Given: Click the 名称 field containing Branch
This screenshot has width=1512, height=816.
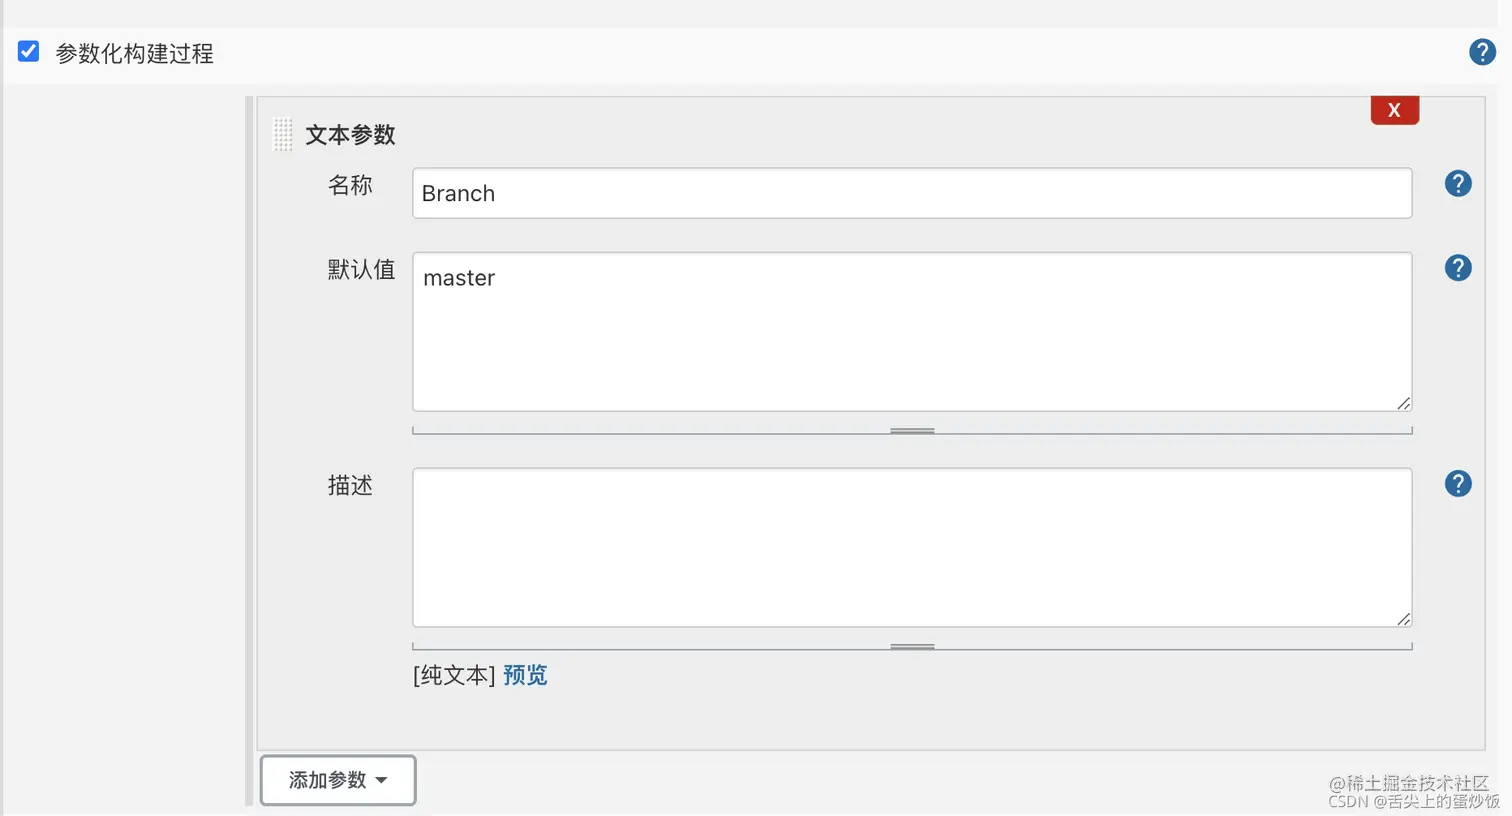Looking at the screenshot, I should [x=912, y=193].
